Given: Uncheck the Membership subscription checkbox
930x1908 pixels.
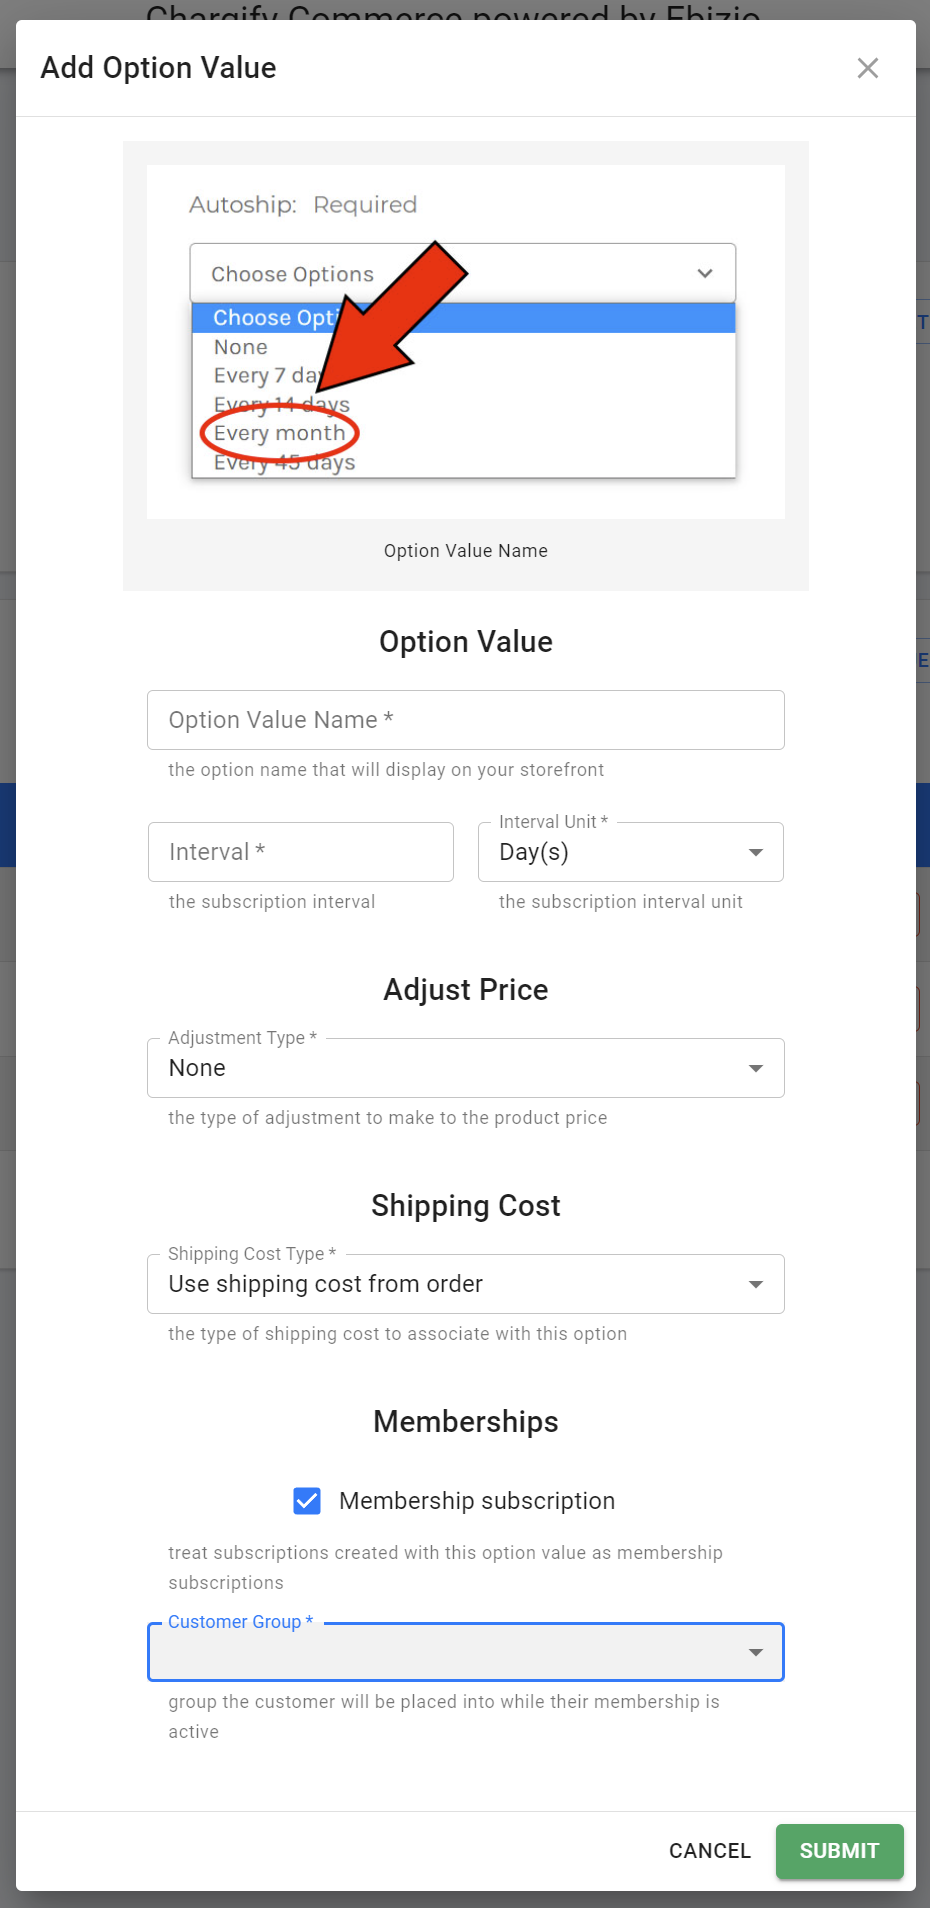Looking at the screenshot, I should pyautogui.click(x=307, y=1500).
